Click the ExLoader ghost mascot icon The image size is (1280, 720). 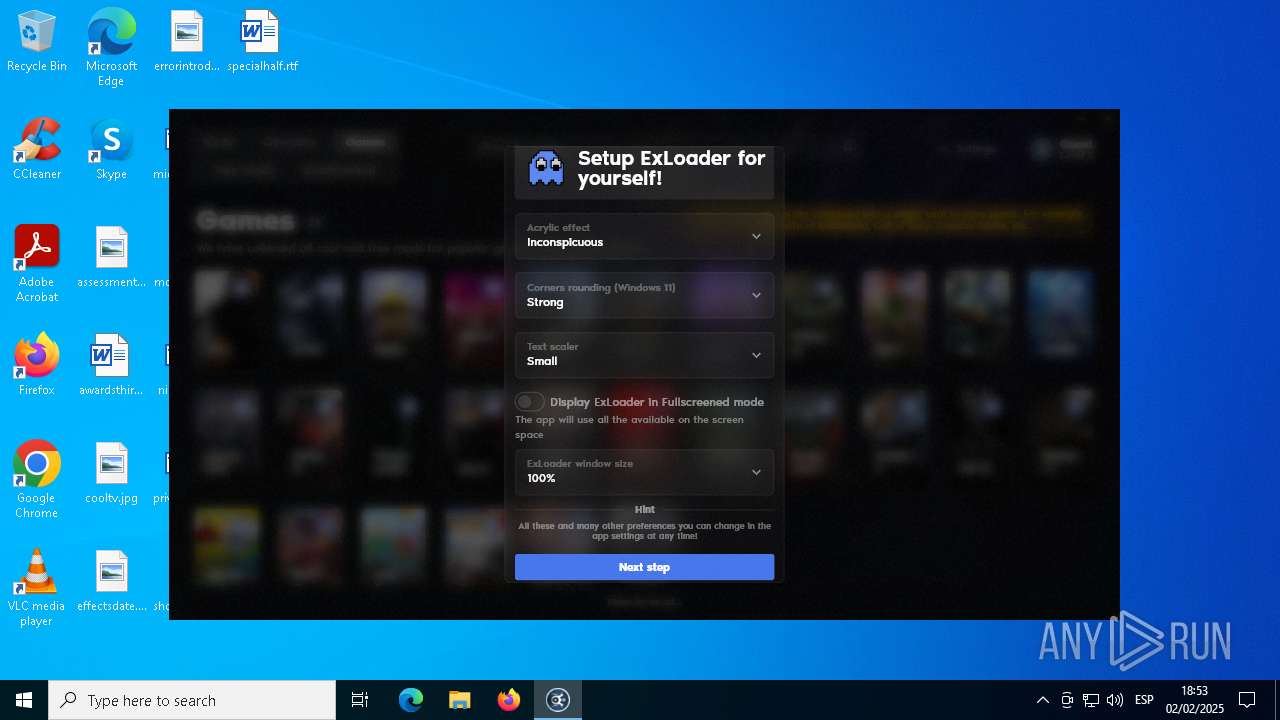click(546, 169)
